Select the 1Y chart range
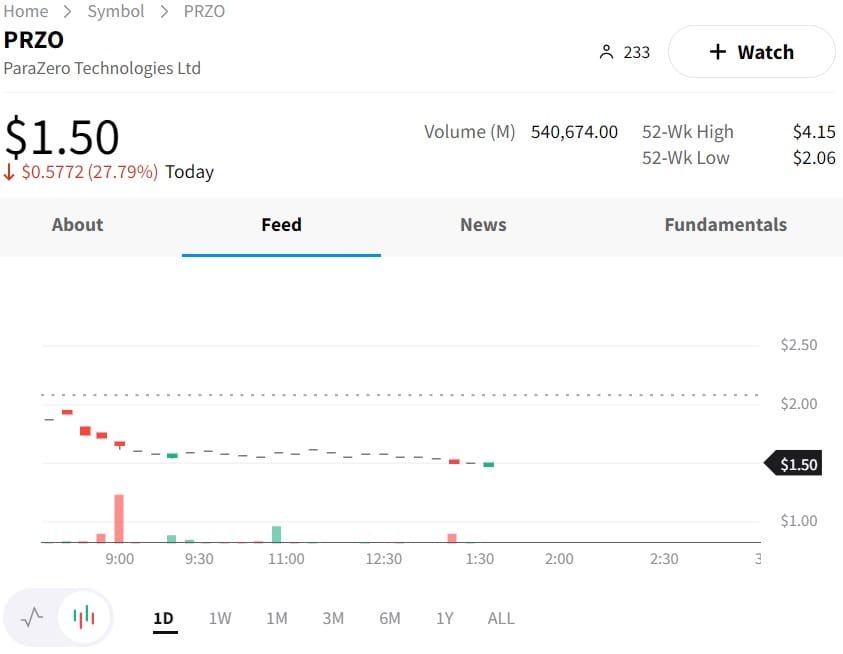The height and width of the screenshot is (654, 843). (x=445, y=618)
